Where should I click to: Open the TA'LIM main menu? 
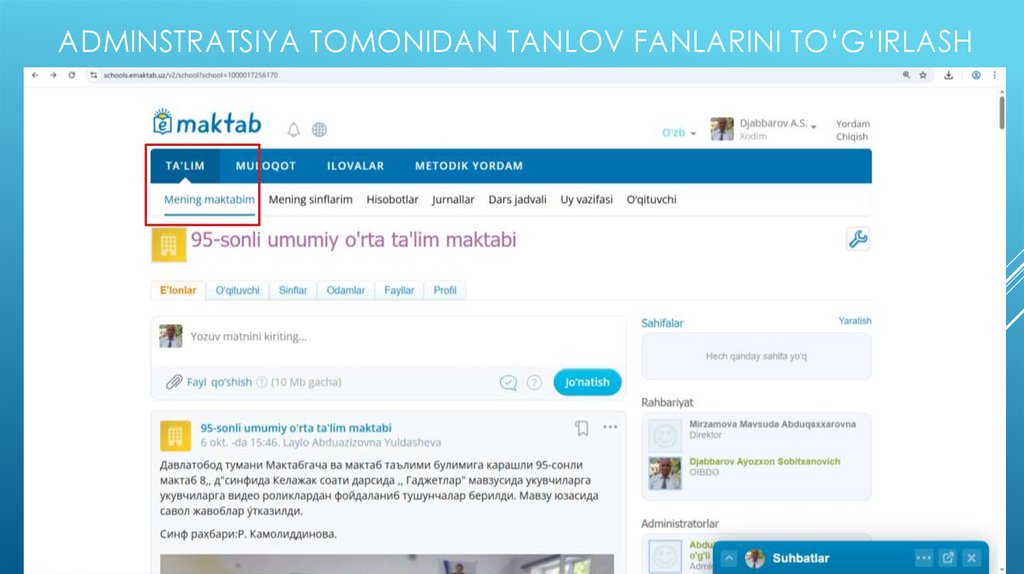pyautogui.click(x=185, y=166)
